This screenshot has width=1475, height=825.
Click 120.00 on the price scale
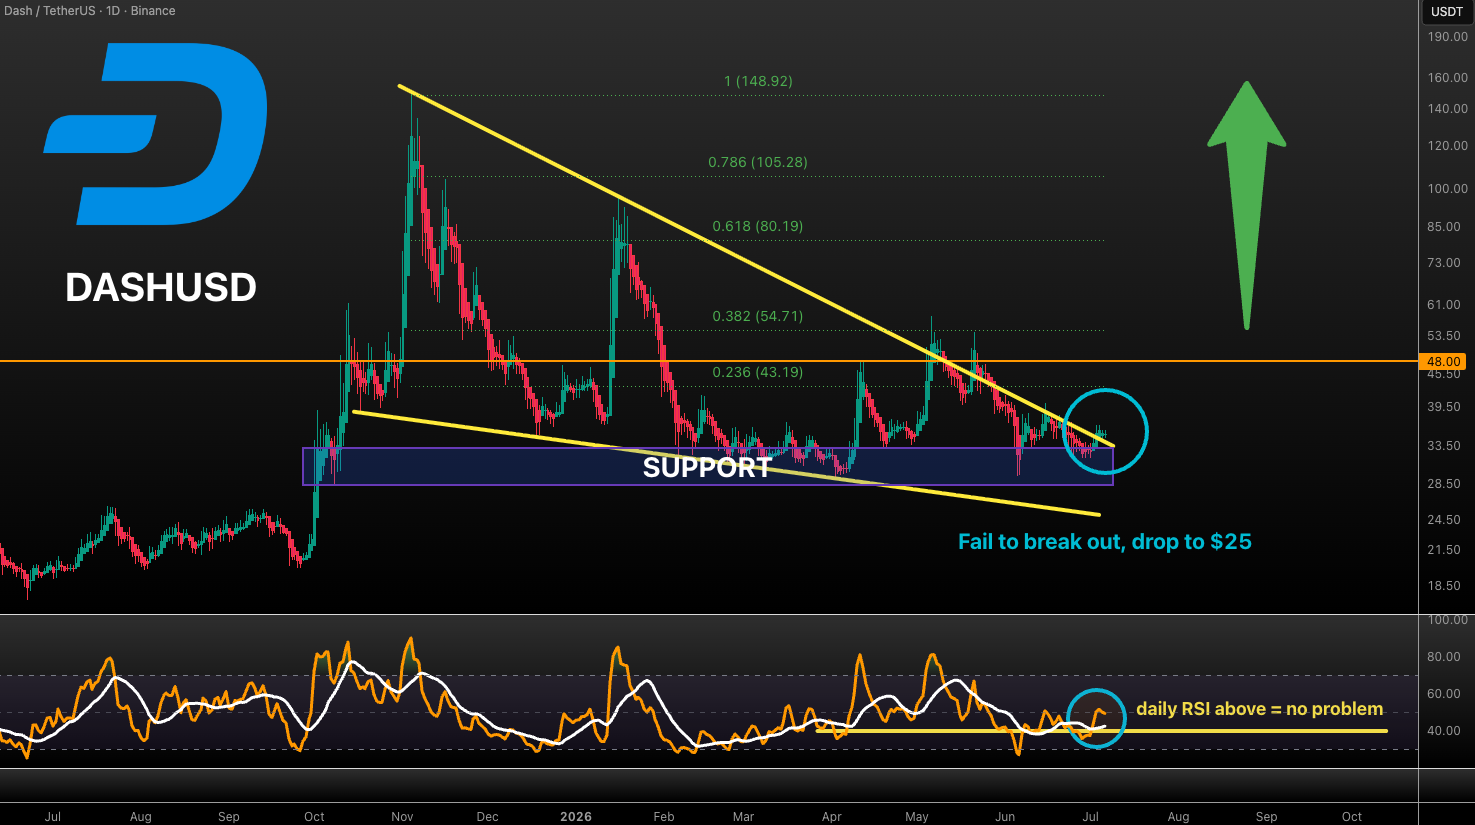[x=1448, y=146]
